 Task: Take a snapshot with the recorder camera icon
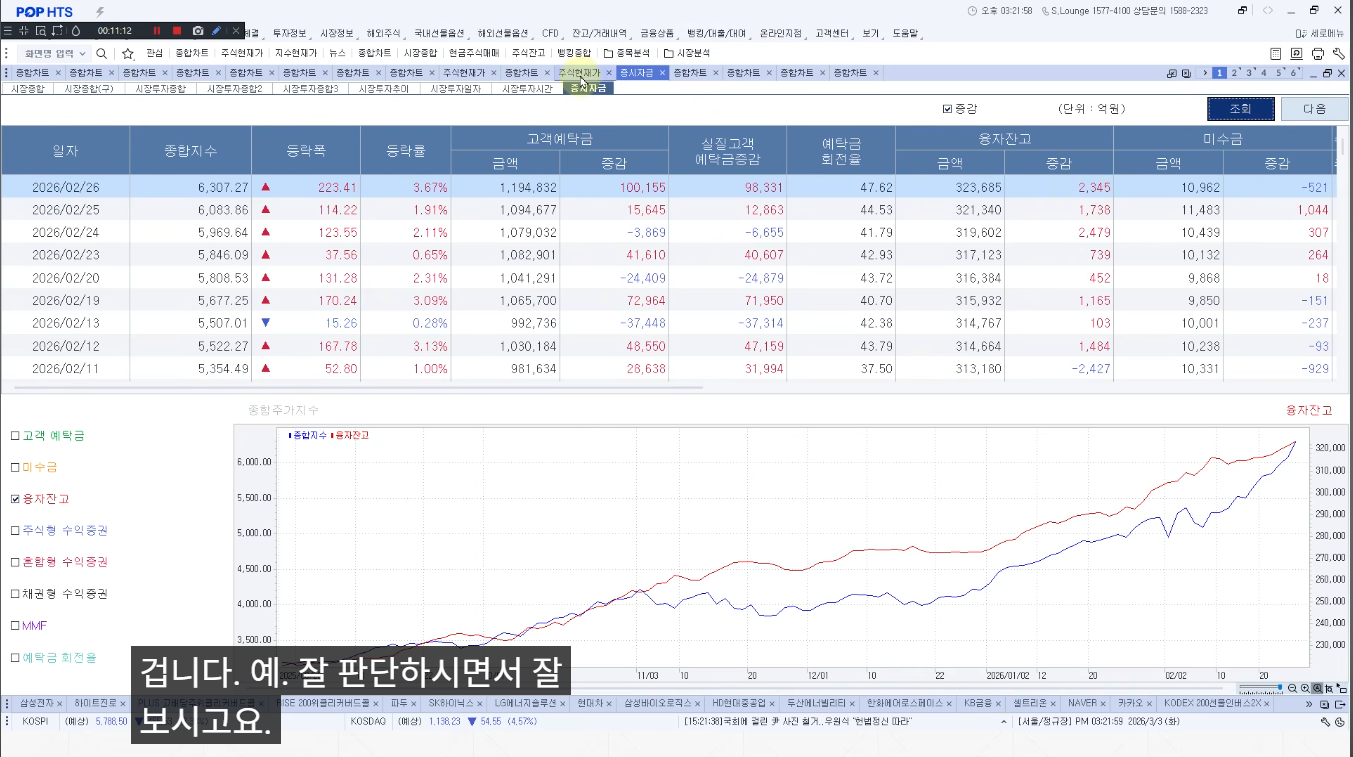198,31
